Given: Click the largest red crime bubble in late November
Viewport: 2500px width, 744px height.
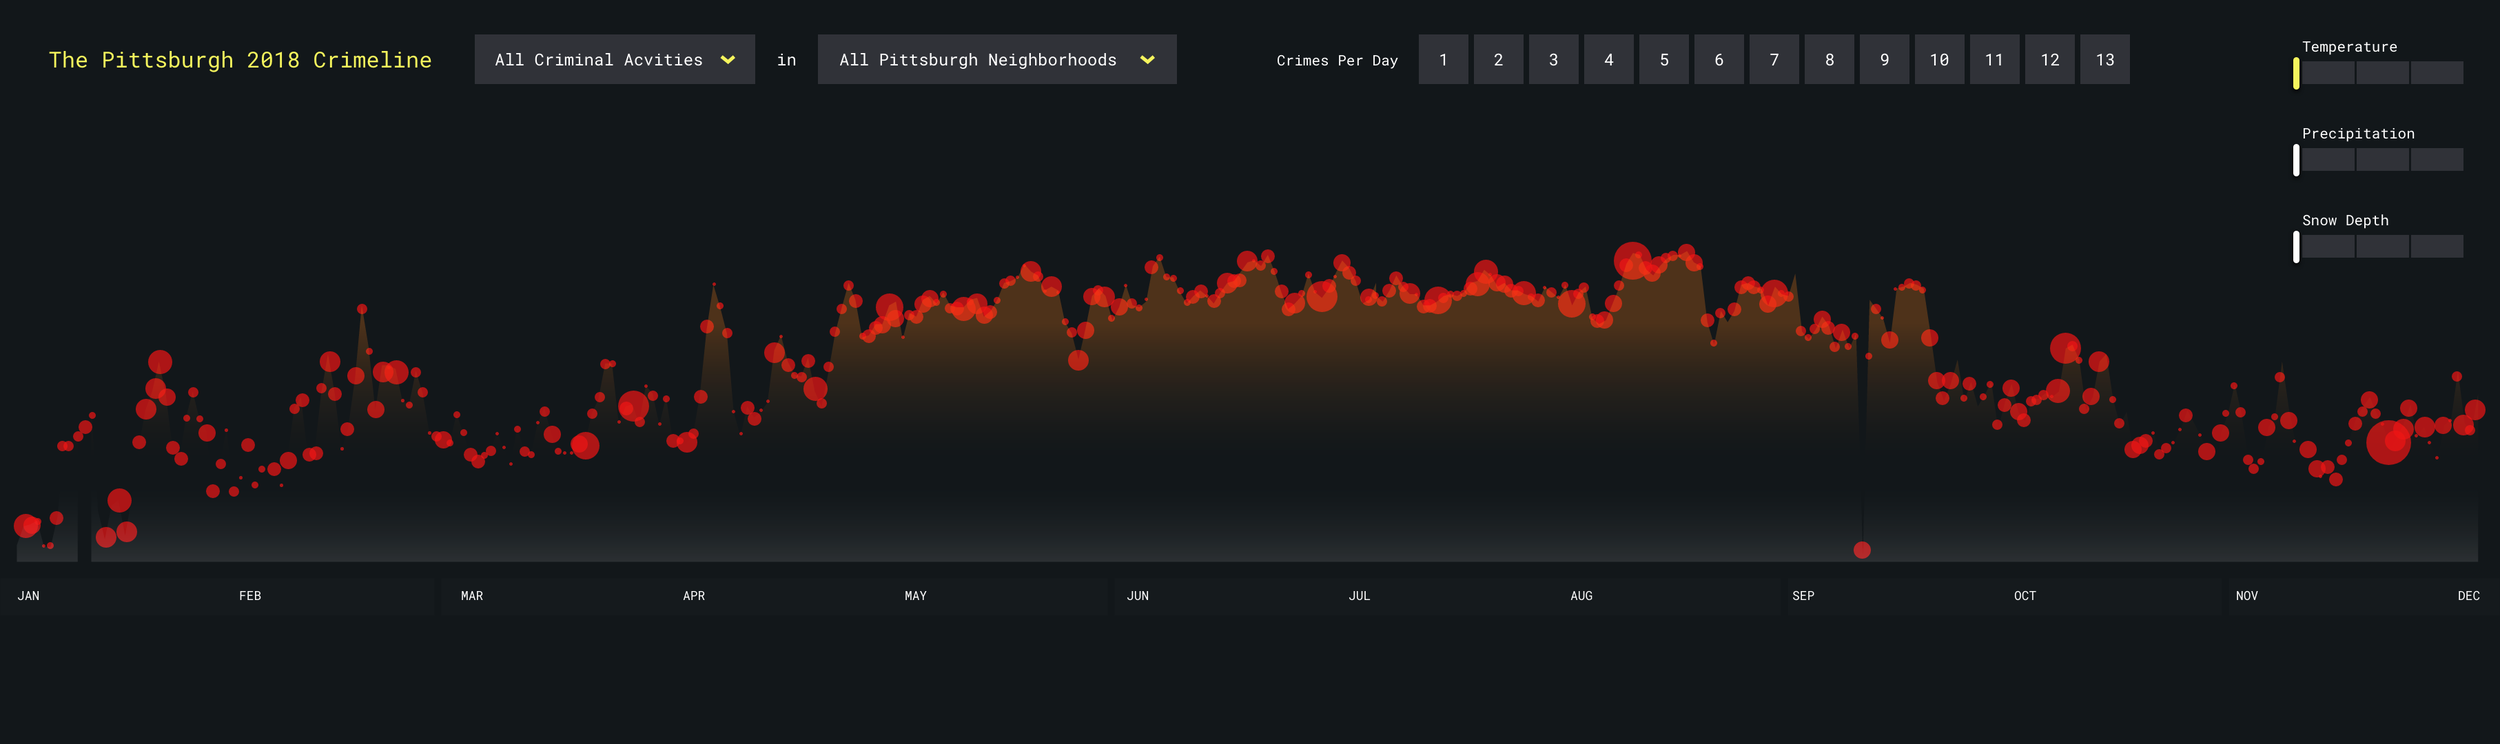Looking at the screenshot, I should 2389,442.
